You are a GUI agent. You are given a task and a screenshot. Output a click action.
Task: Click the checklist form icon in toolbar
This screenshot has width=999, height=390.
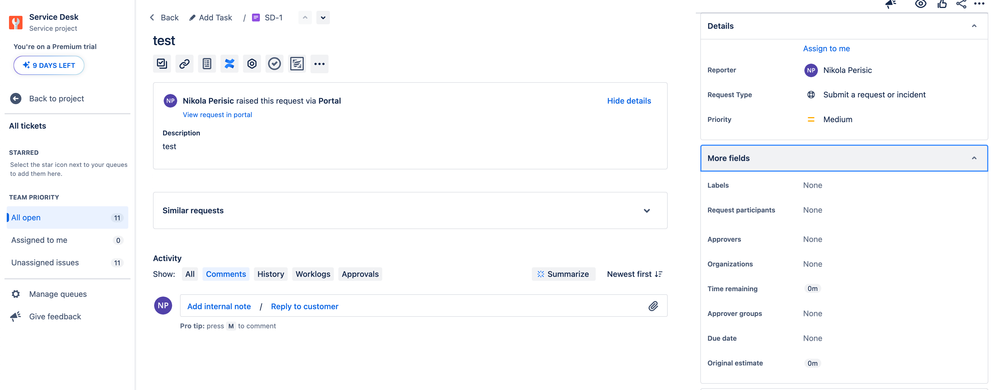coord(296,64)
